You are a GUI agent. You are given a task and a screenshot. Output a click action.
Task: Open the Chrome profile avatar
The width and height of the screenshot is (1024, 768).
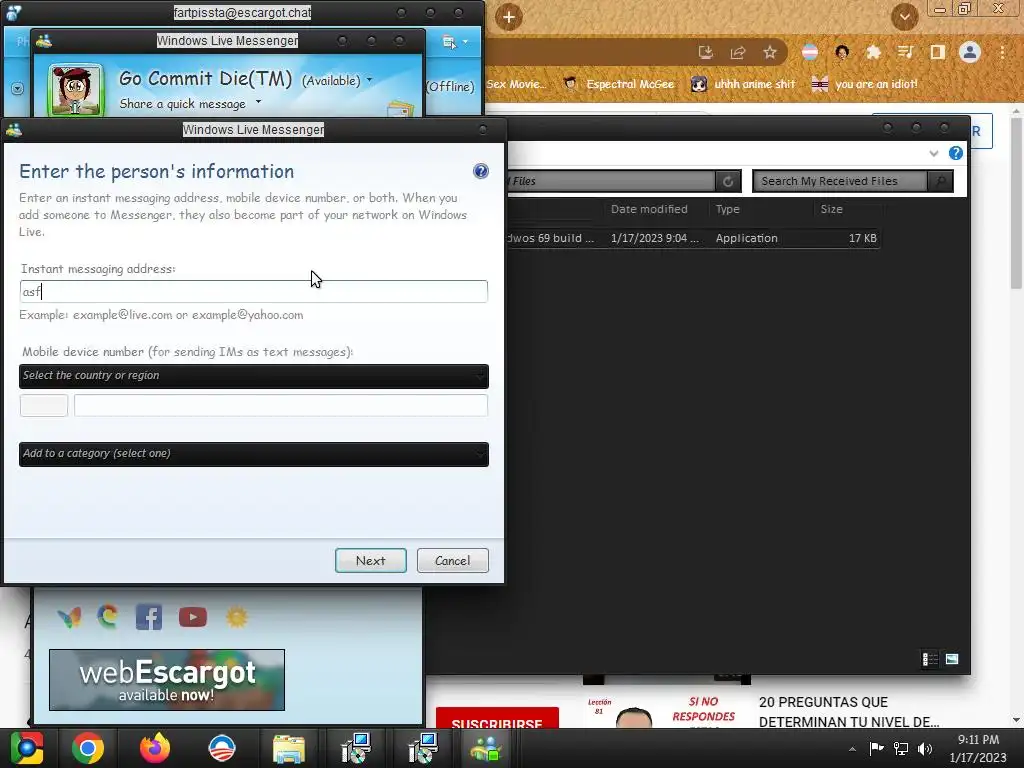[x=970, y=52]
